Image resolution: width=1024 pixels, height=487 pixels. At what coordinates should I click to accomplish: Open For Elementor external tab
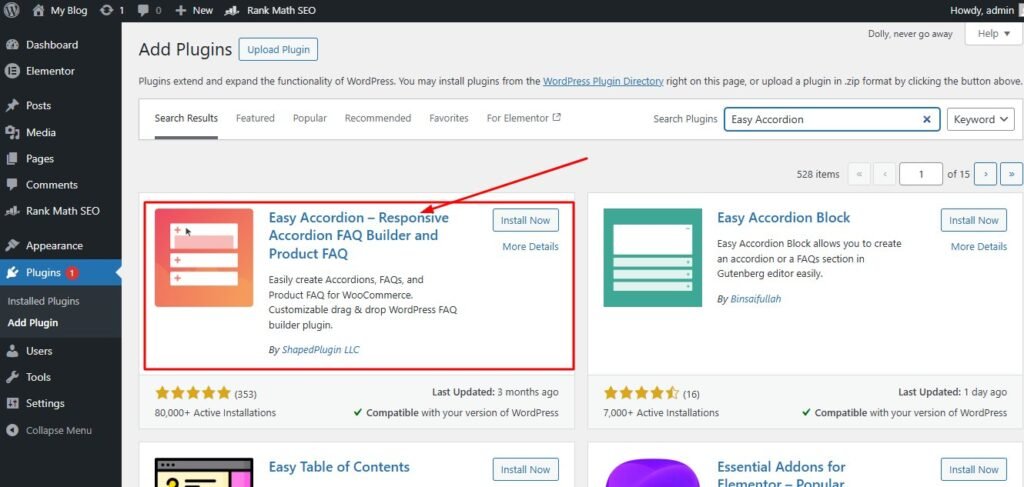[524, 118]
